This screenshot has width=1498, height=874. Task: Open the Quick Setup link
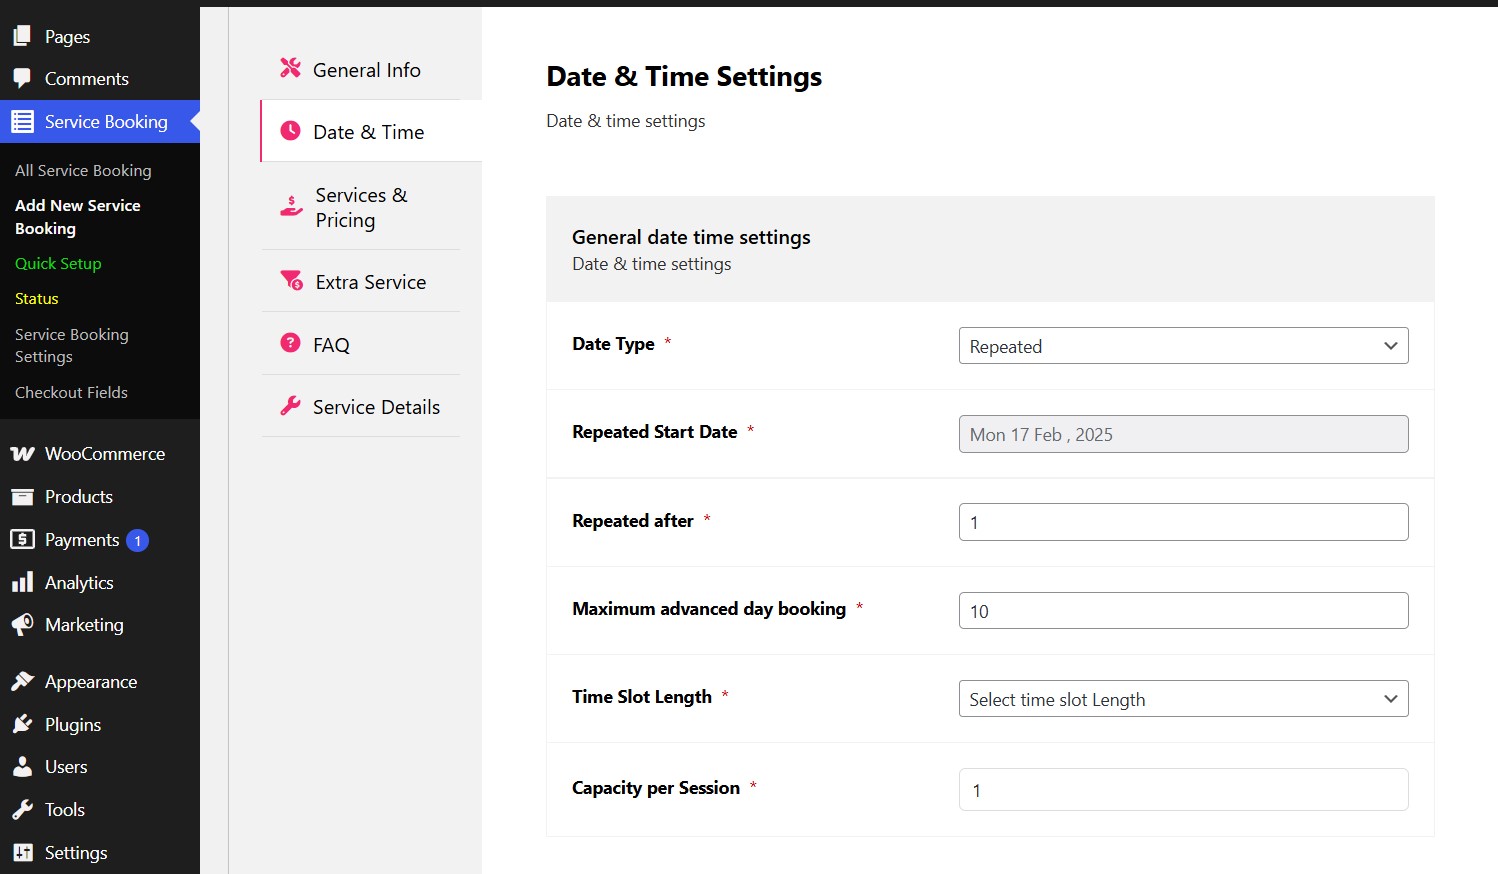58,264
